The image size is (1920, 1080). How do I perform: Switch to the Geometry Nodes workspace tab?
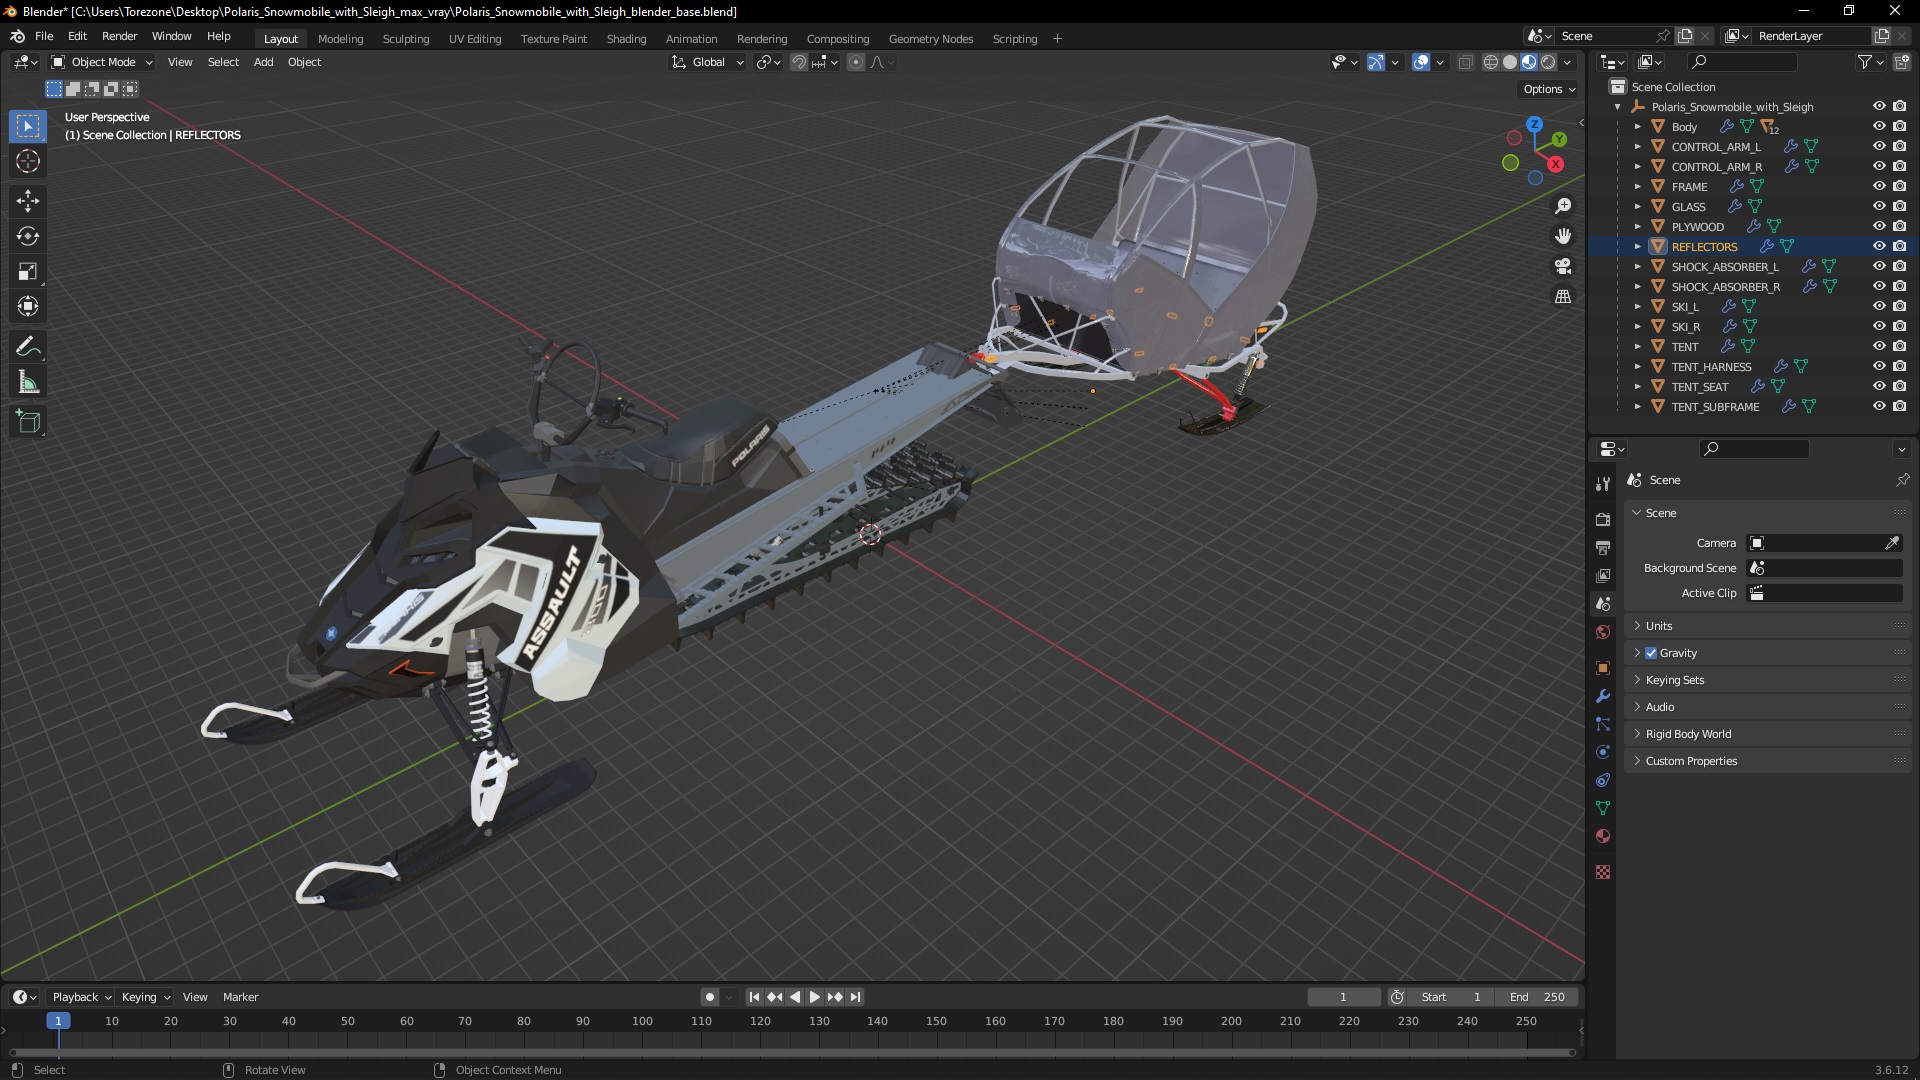[930, 39]
